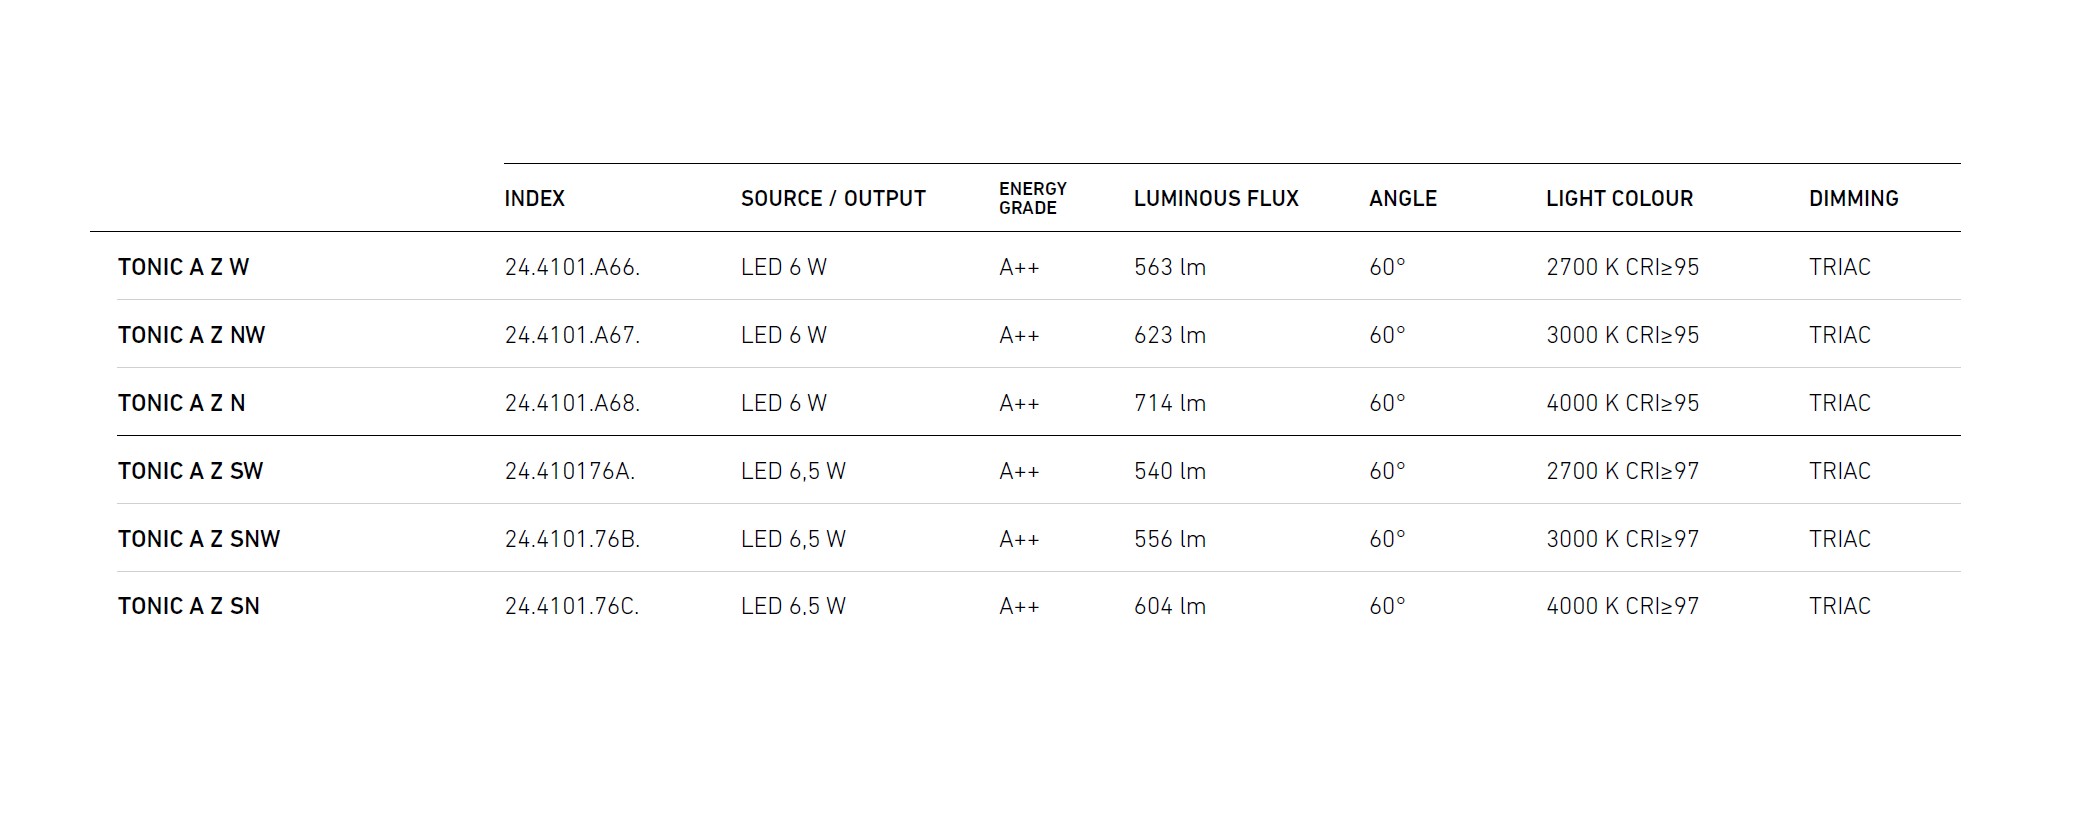
Task: Click the SOURCE / OUTPUT column header
Action: pyautogui.click(x=833, y=199)
